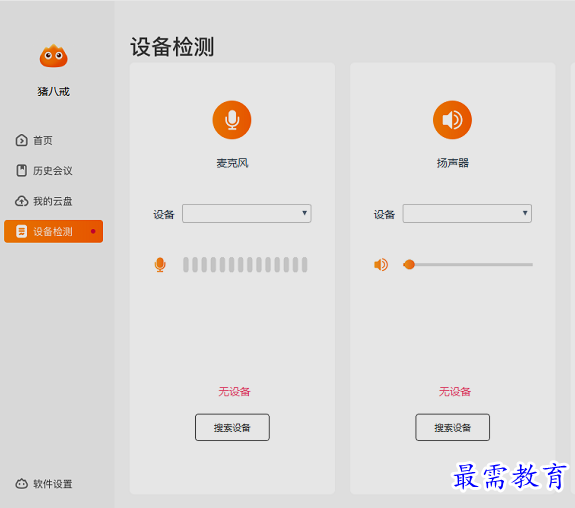Viewport: 575px width, 508px height.
Task: Click the 我的云盘 cloud upload icon
Action: pos(21,201)
